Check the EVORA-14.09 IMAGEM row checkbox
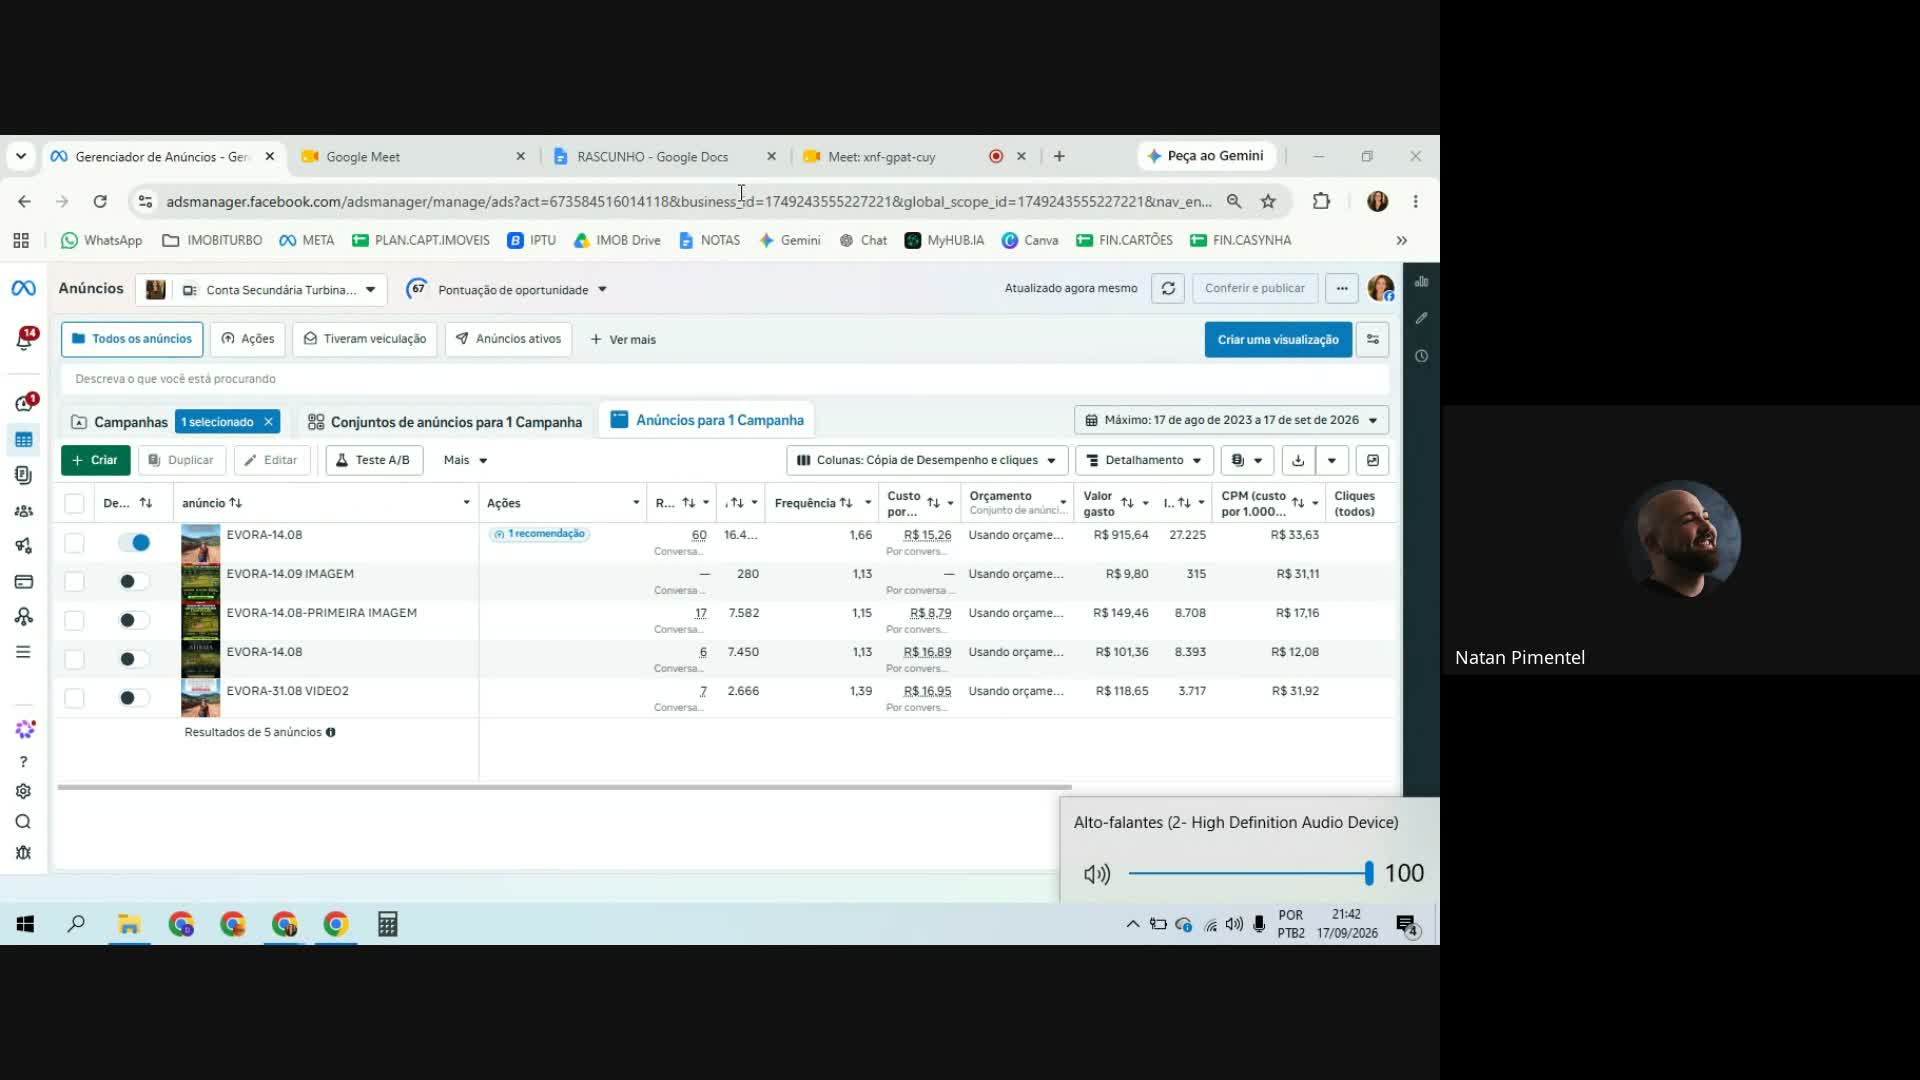This screenshot has width=1920, height=1080. (74, 582)
